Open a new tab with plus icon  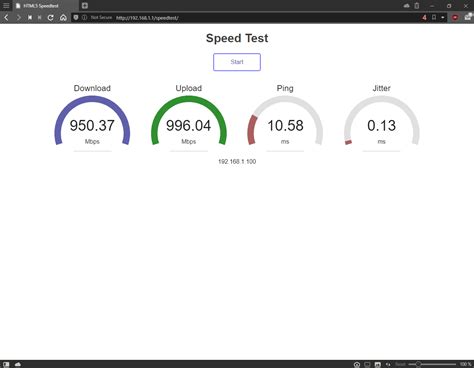click(x=85, y=6)
